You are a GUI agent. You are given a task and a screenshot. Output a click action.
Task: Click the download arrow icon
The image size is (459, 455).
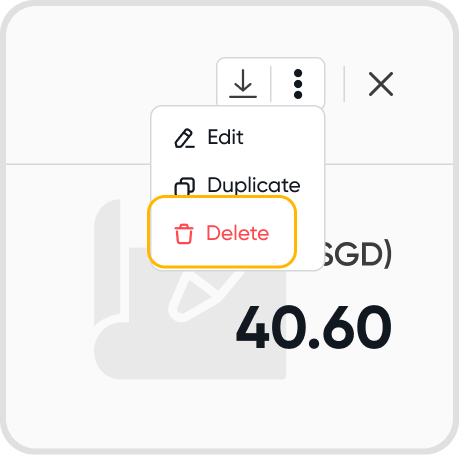[243, 83]
